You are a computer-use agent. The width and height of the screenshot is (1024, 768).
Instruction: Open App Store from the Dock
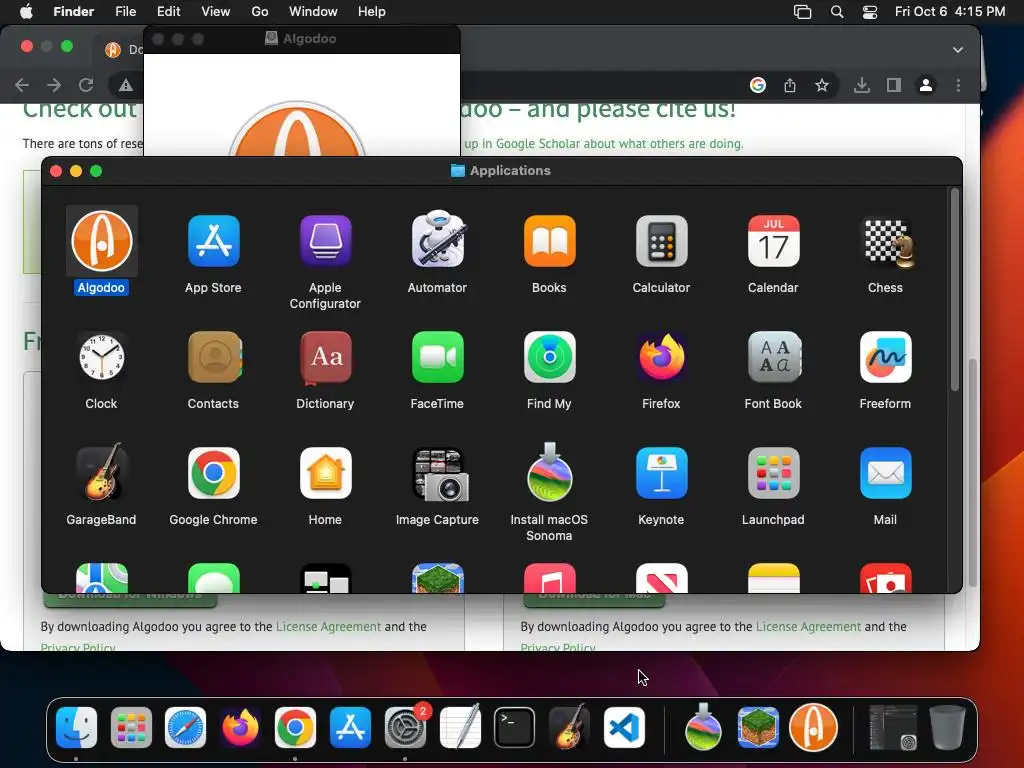click(x=350, y=728)
